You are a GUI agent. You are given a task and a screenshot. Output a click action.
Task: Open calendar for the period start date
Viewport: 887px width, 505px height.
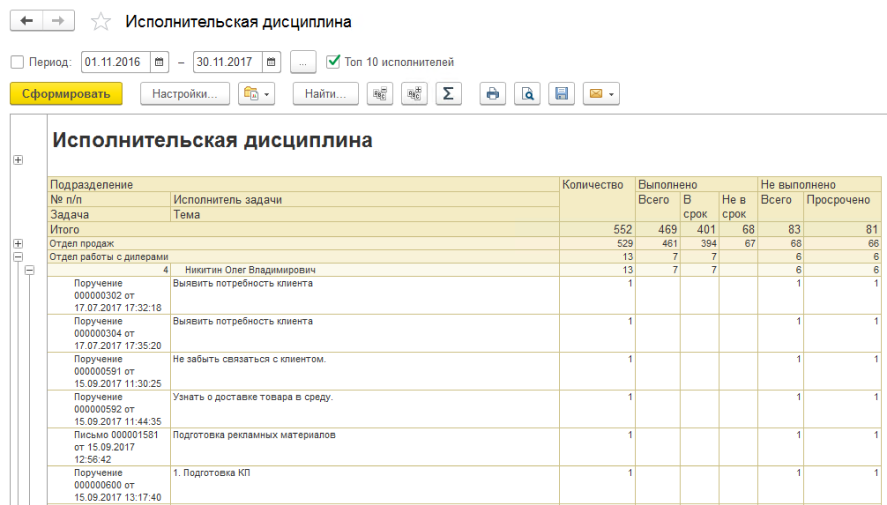(x=159, y=62)
